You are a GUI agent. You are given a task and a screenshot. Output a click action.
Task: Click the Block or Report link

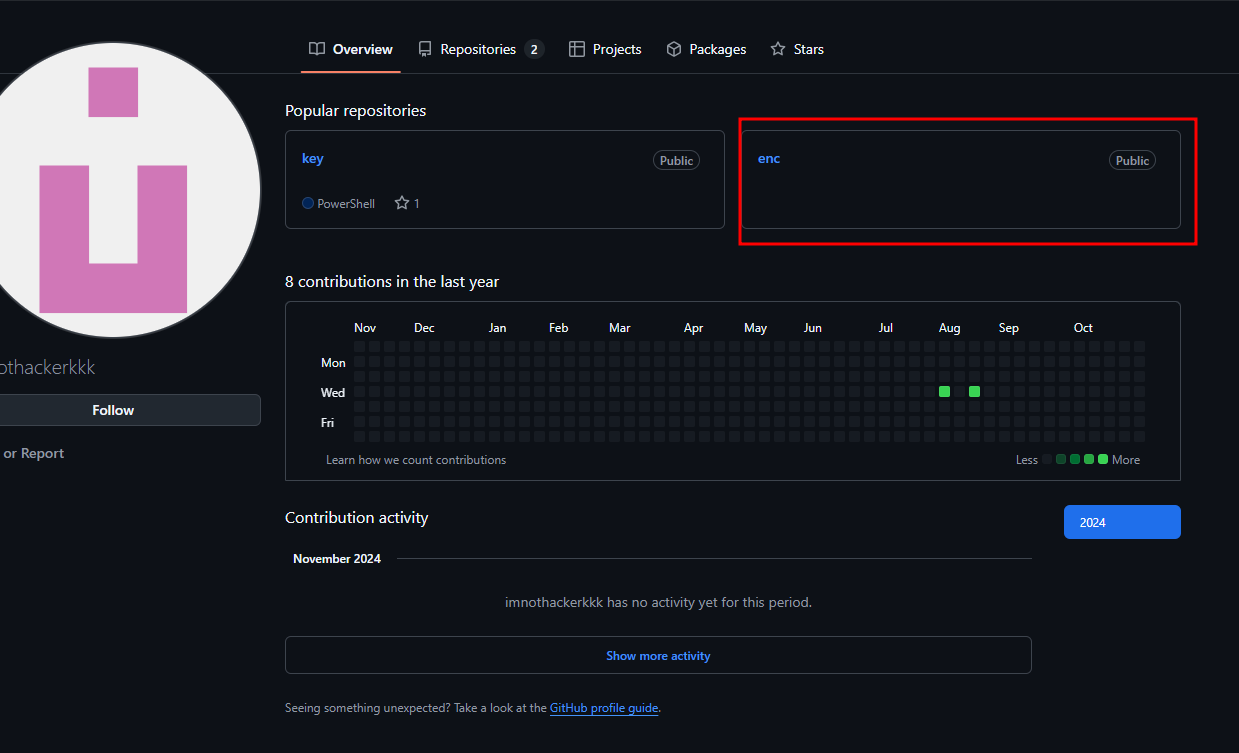click(x=32, y=453)
